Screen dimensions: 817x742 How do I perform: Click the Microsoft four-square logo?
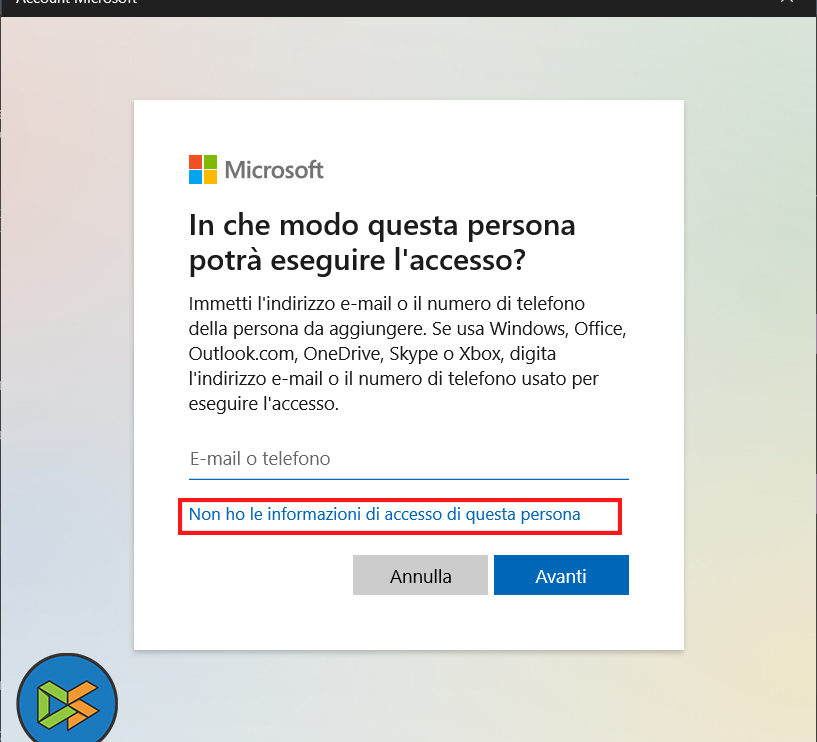click(203, 169)
